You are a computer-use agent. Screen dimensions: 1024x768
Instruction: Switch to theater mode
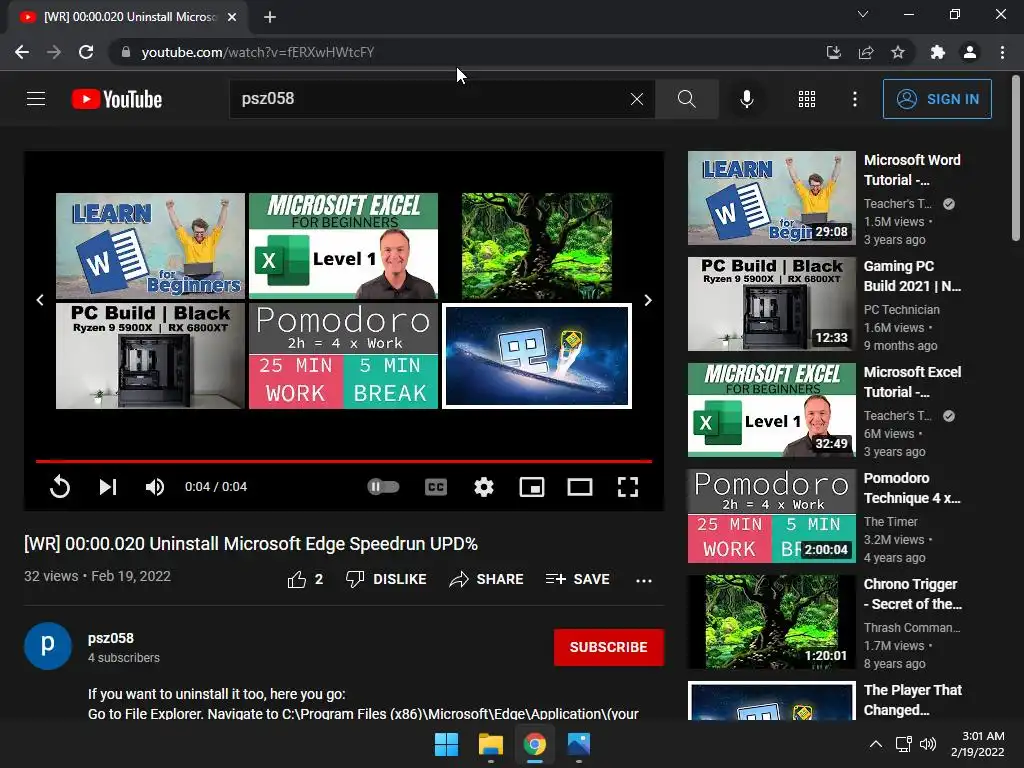580,487
